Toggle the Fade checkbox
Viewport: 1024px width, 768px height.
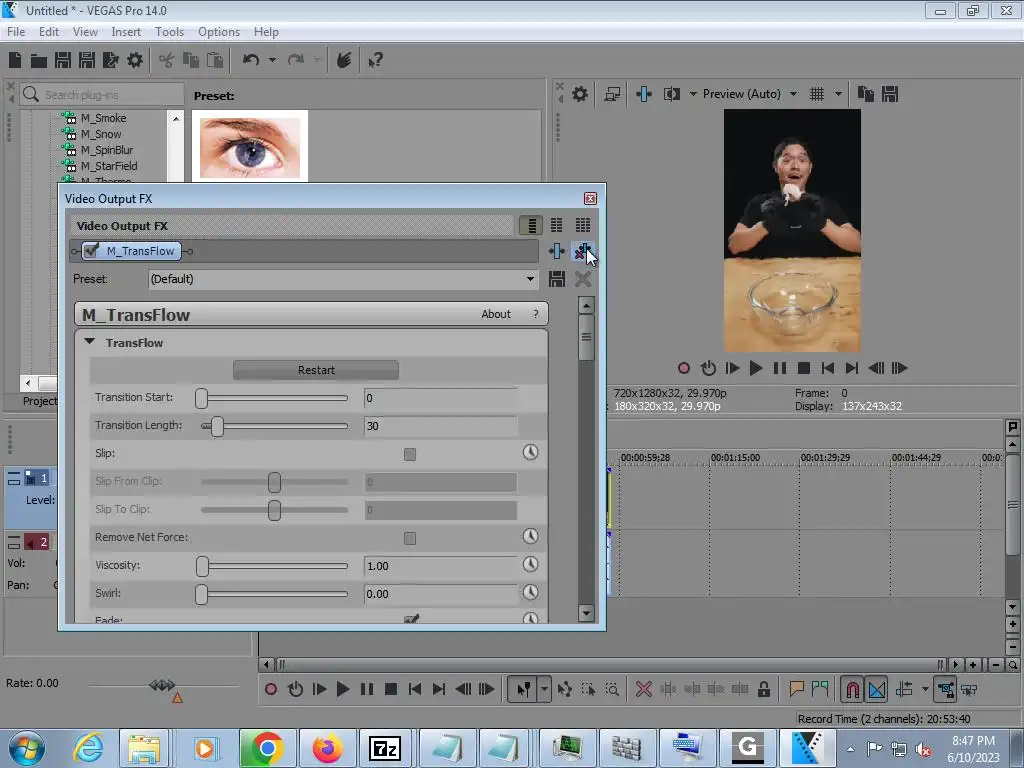tap(410, 618)
